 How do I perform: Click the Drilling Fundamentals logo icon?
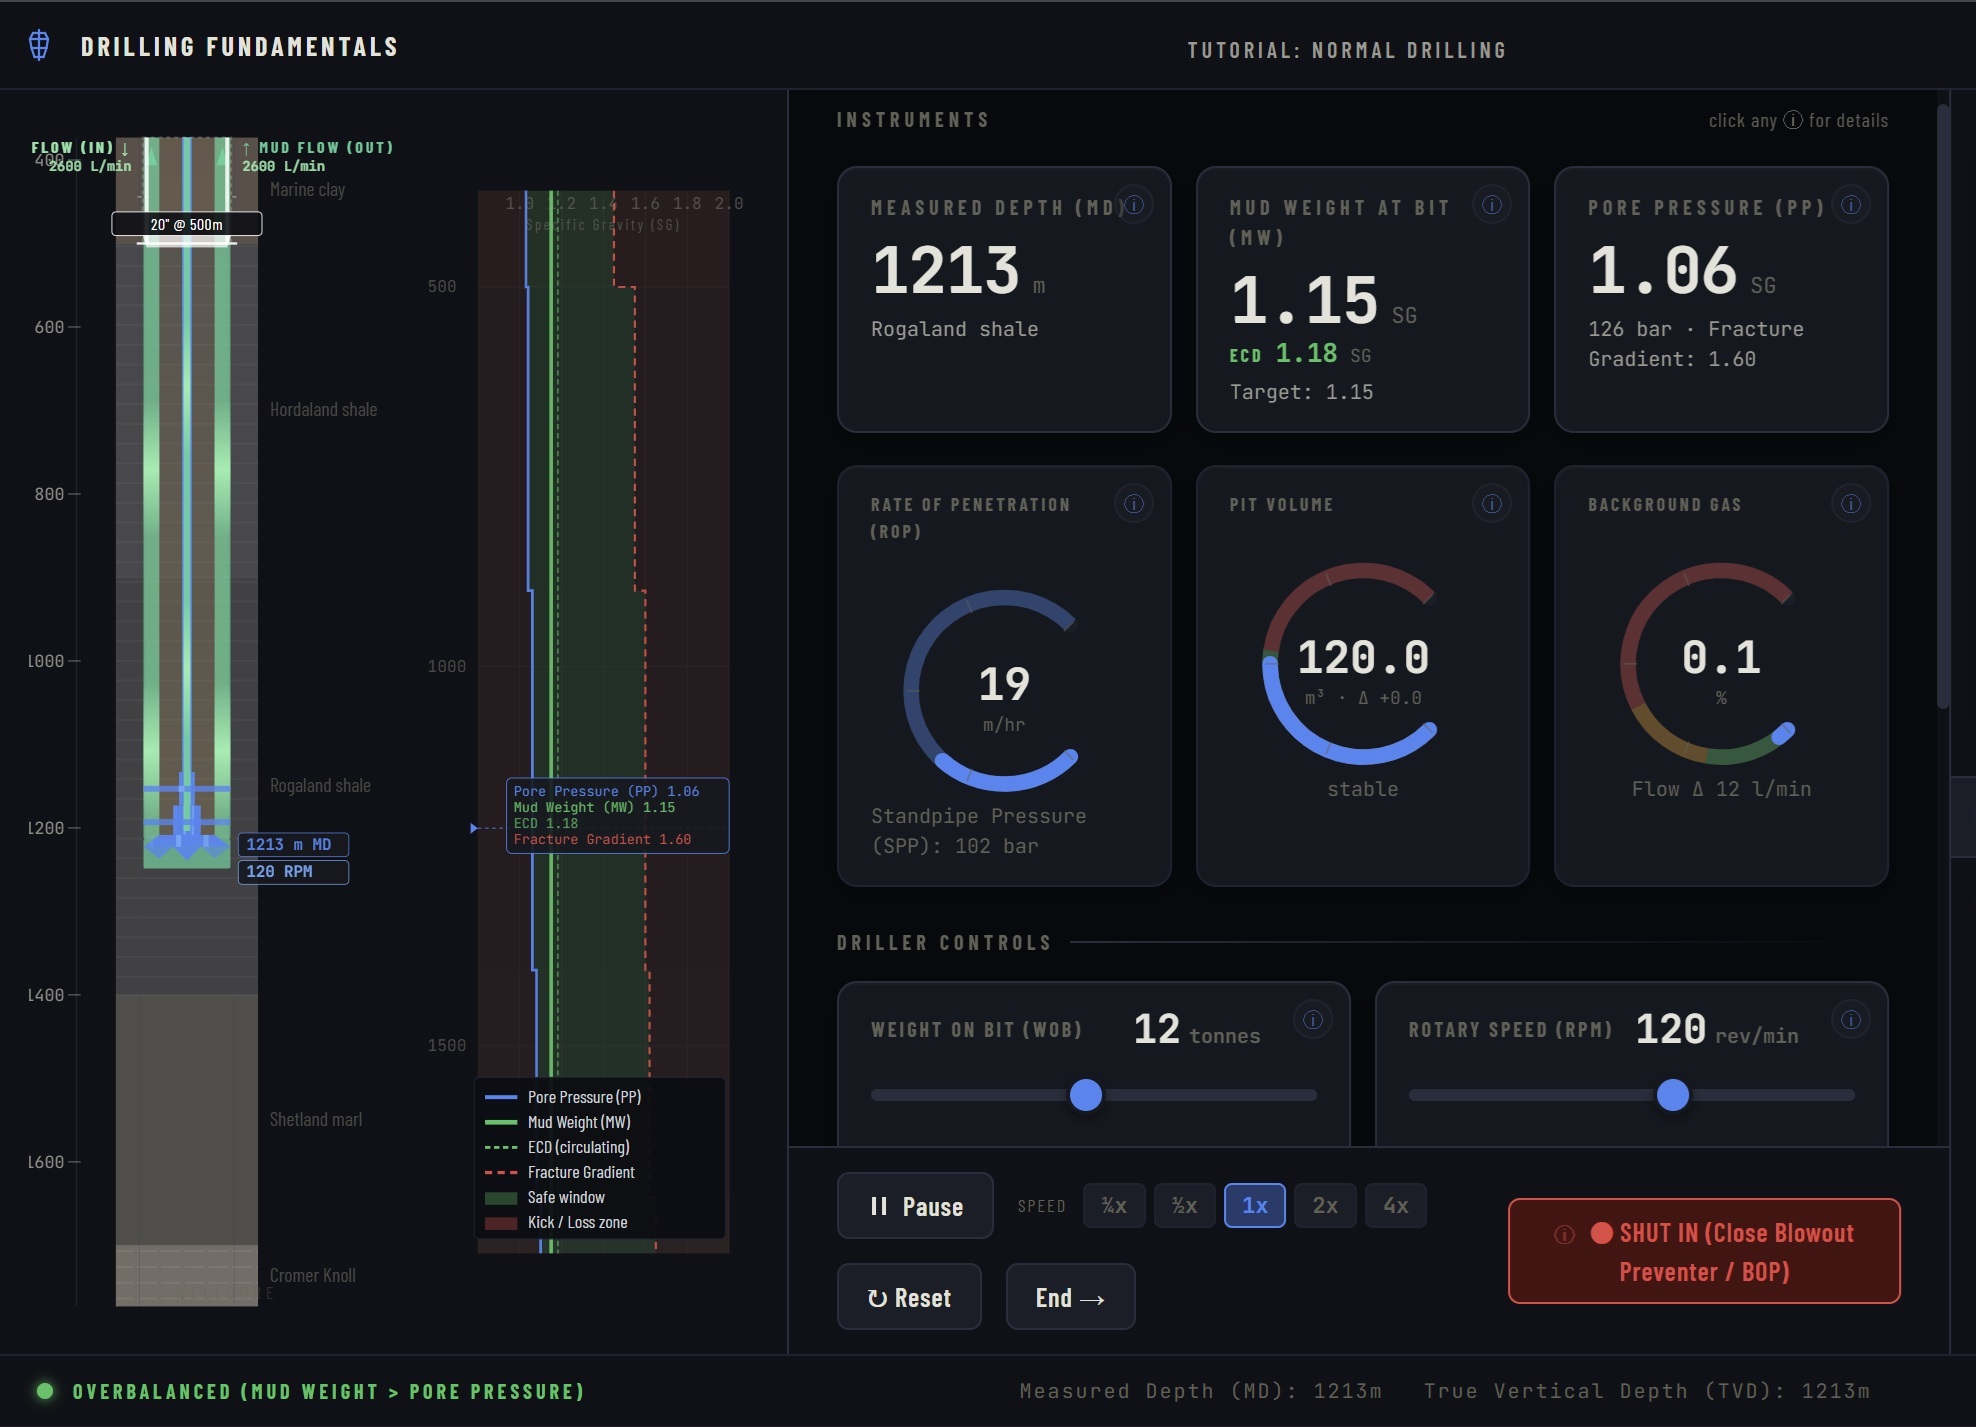tap(39, 46)
